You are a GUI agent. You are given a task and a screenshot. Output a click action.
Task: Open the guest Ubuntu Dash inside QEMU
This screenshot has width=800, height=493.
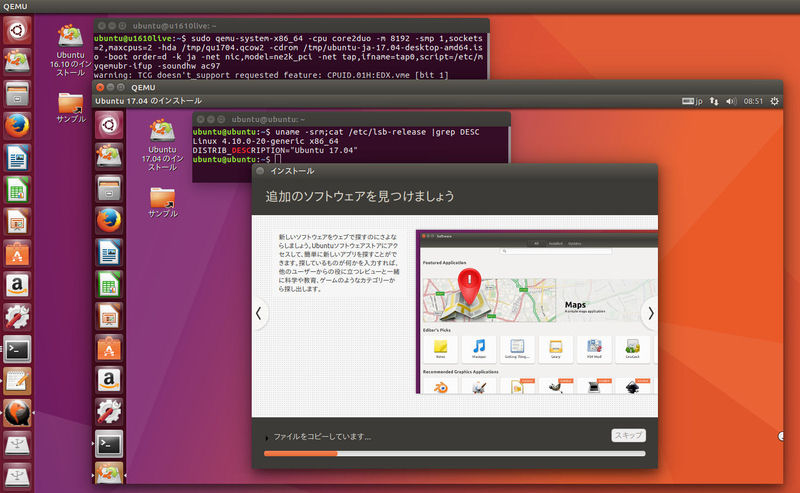[109, 125]
